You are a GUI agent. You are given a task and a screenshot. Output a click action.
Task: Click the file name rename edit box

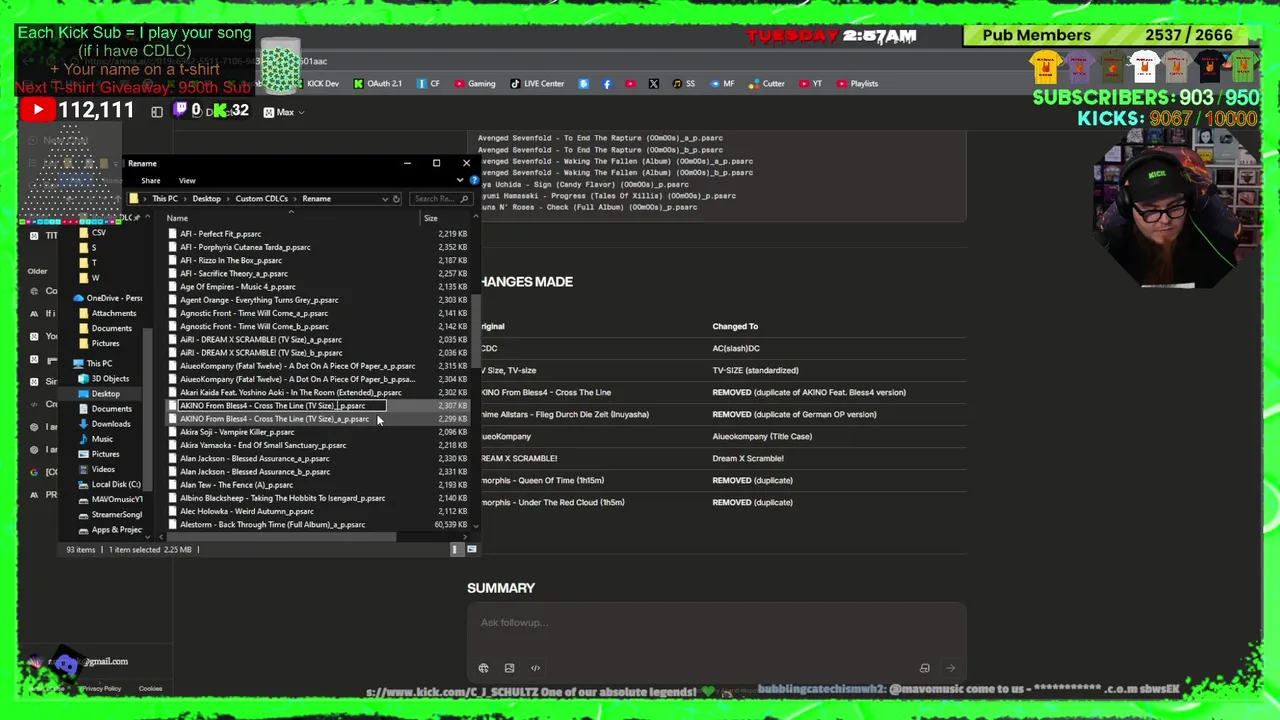281,406
